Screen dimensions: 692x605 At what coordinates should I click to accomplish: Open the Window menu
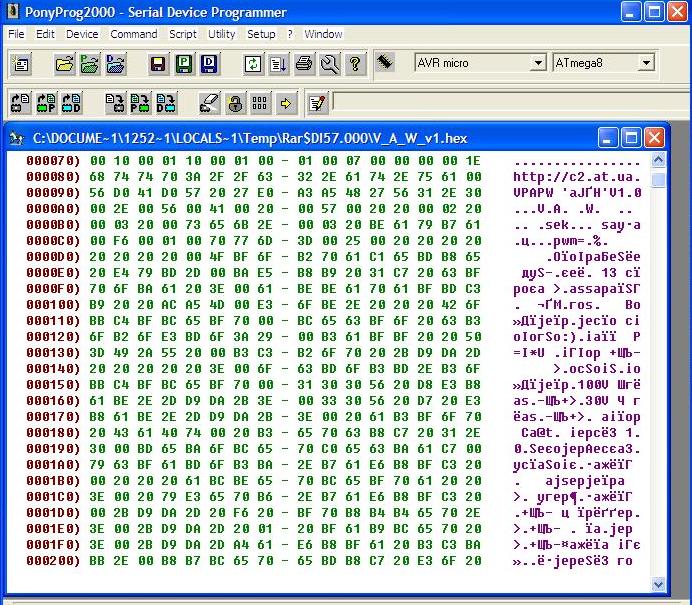tap(323, 34)
